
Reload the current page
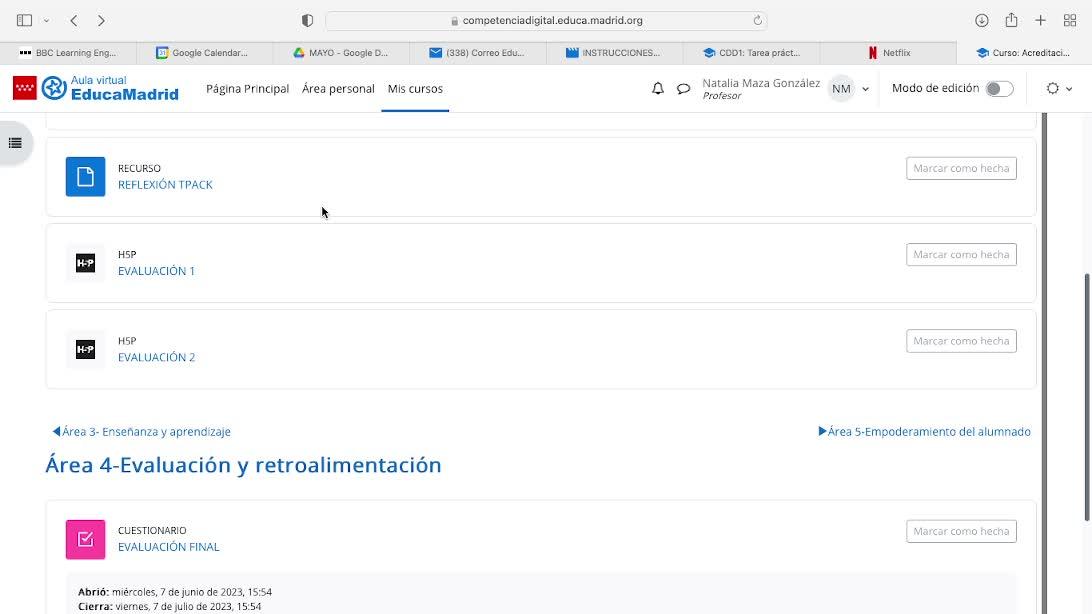[x=758, y=20]
